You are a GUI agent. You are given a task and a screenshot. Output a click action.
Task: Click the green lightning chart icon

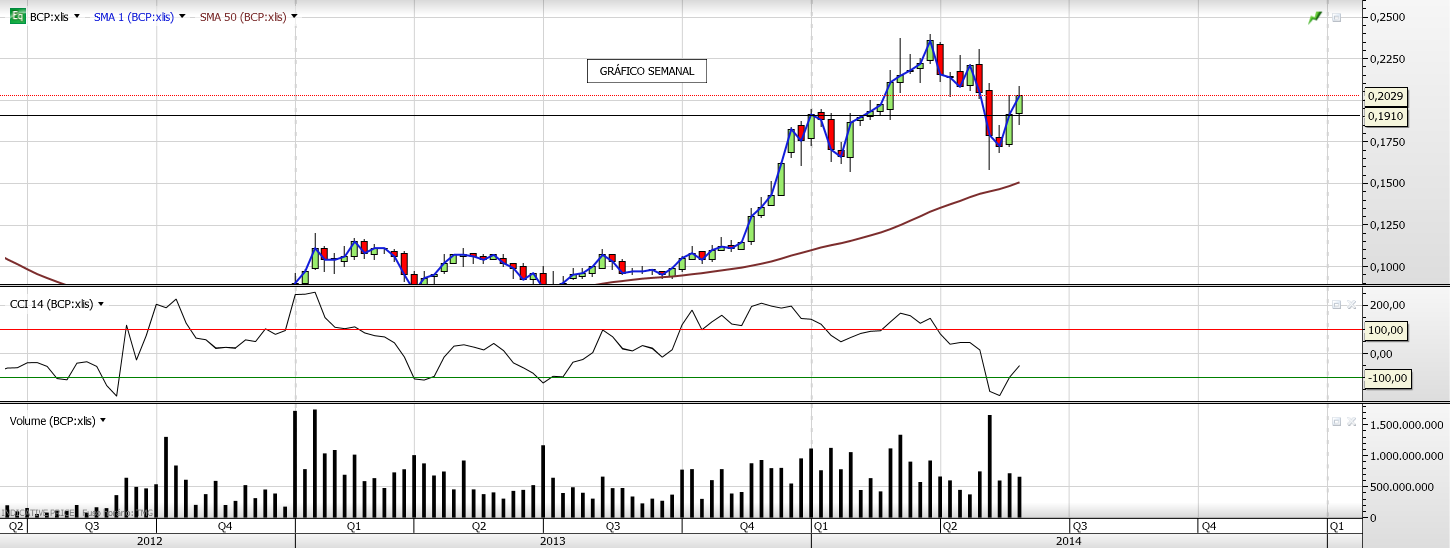(x=1315, y=17)
